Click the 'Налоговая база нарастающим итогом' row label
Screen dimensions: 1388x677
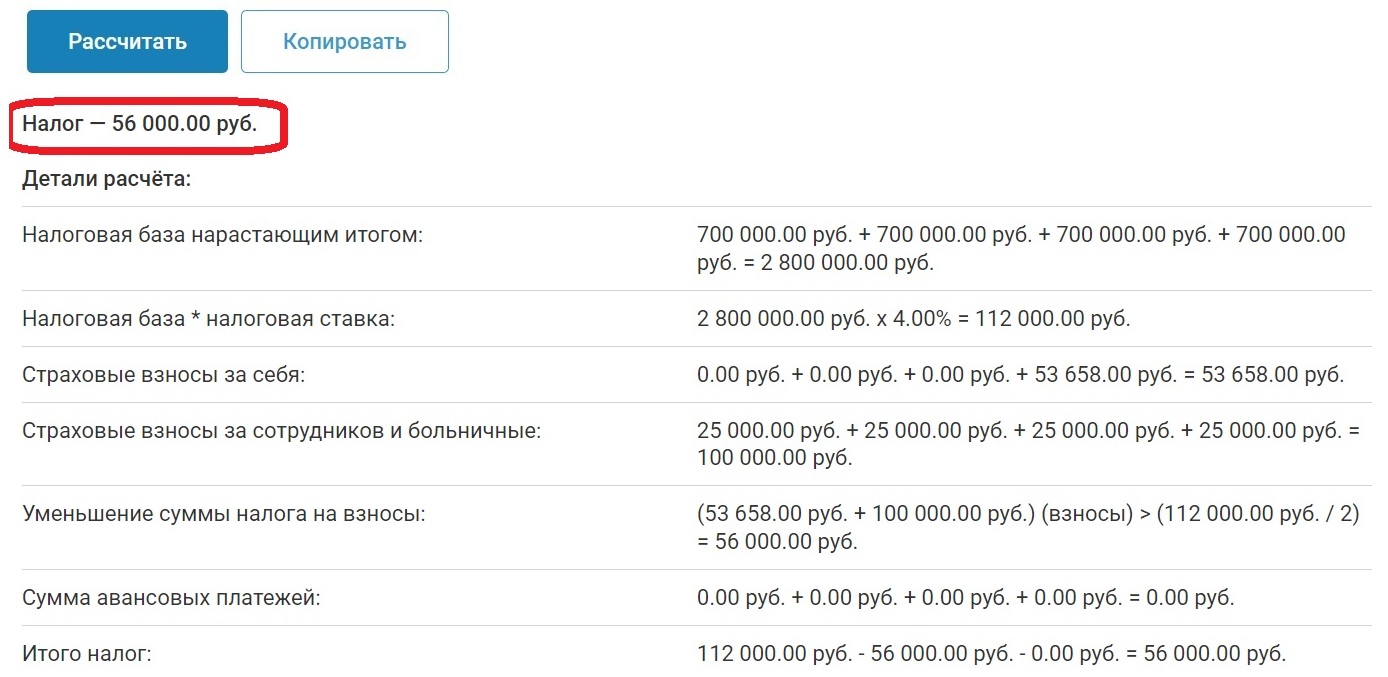[223, 236]
